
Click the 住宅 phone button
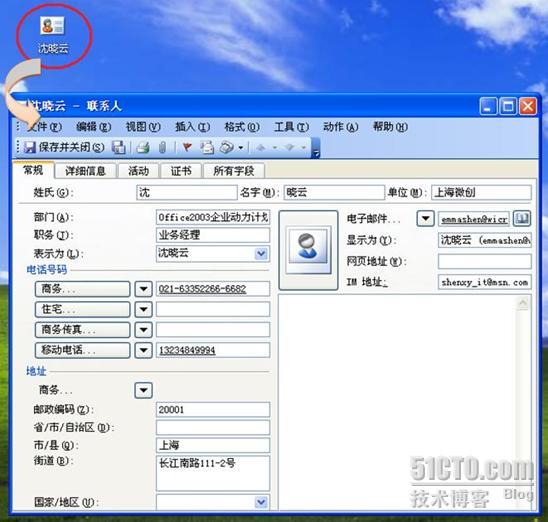click(x=82, y=309)
